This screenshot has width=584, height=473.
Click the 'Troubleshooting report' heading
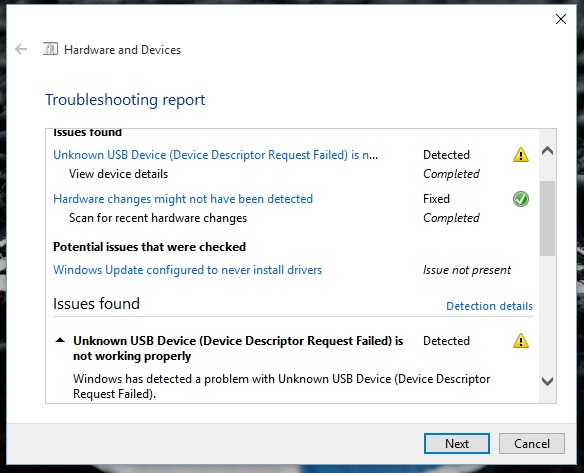(125, 100)
